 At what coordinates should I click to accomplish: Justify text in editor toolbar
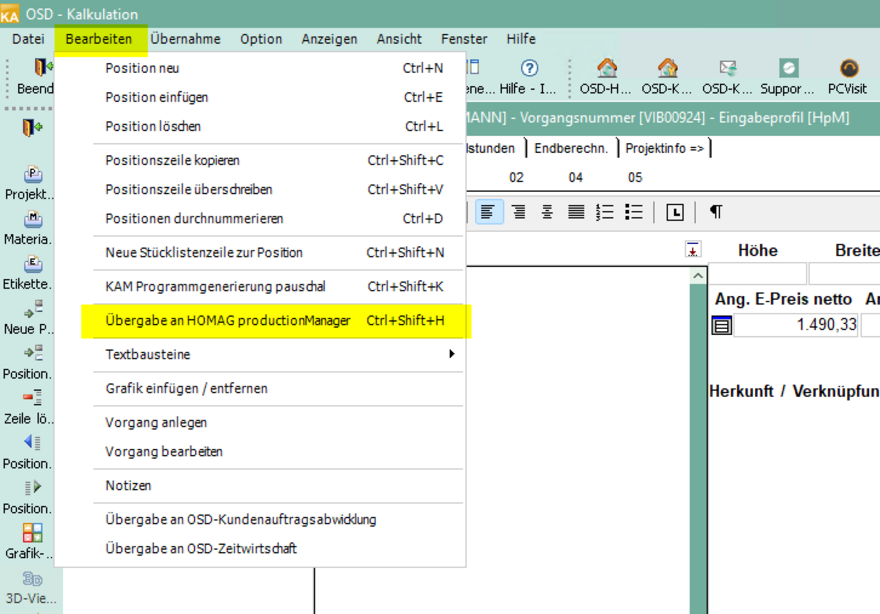point(576,212)
